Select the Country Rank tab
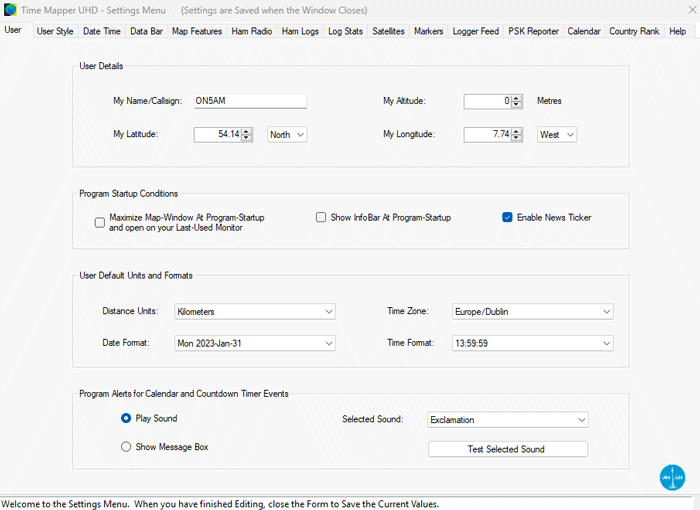700x510 pixels. (634, 31)
